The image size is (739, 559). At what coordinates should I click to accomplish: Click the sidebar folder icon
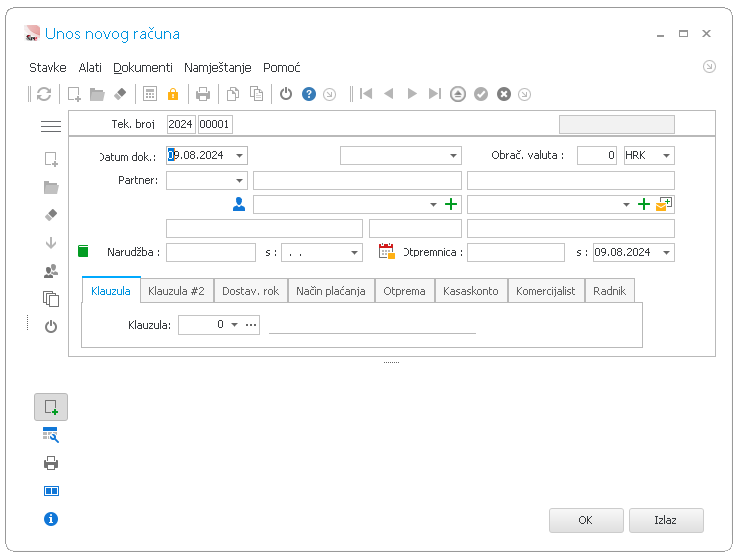pos(51,188)
